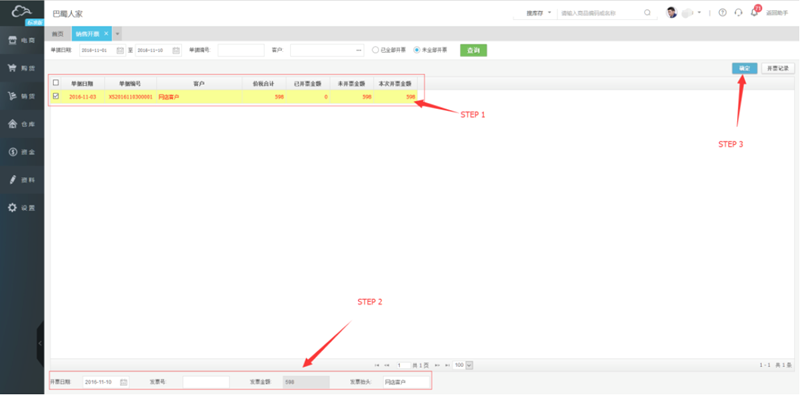
Task: Switch to the 首页 tab
Action: 58,34
